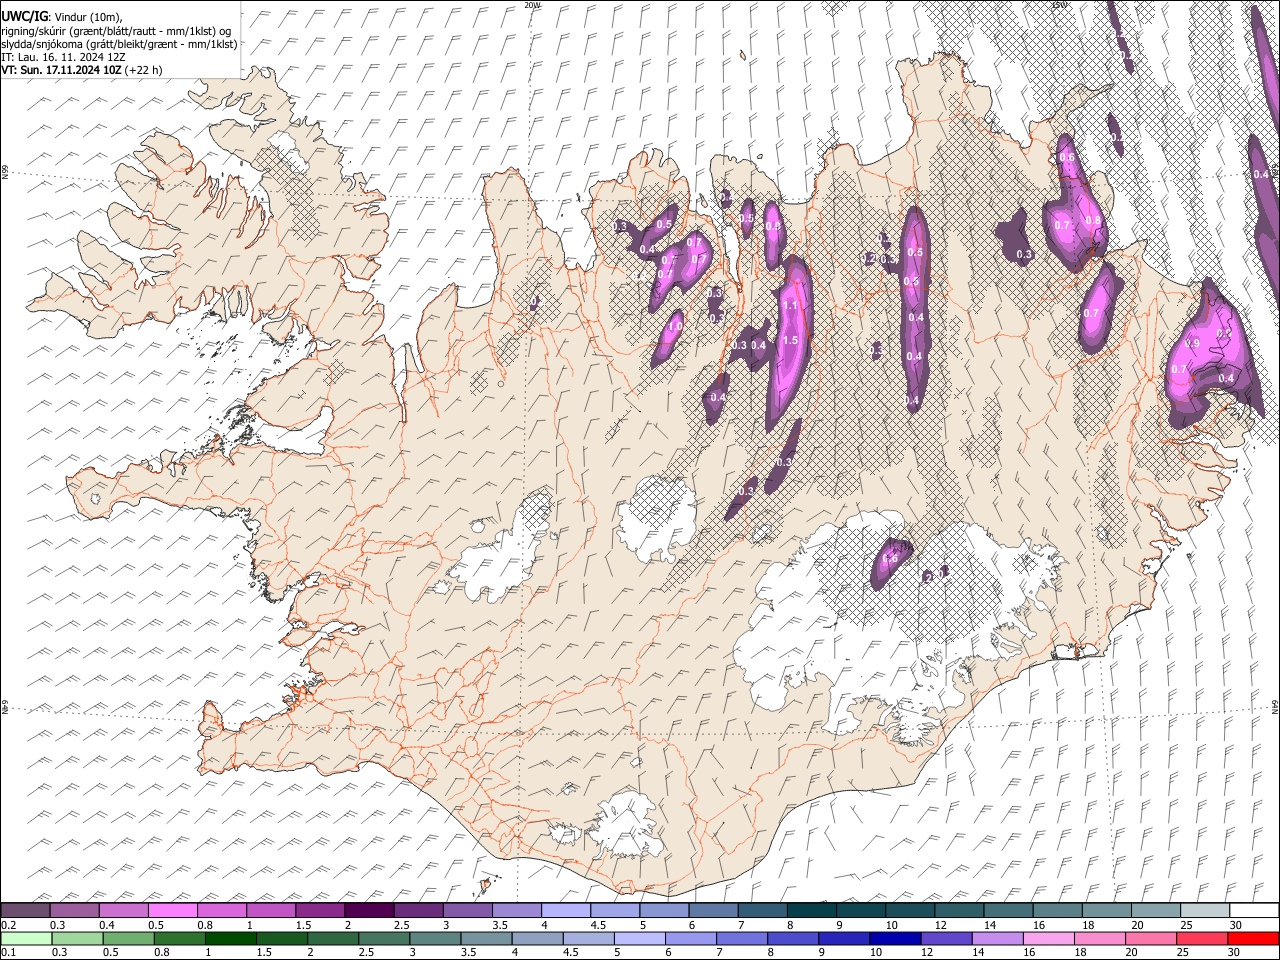The width and height of the screenshot is (1280, 960).
Task: Click the 'VT: Sun. 17.11.2024 10Z (+22 h)' line
Action: pos(82,70)
